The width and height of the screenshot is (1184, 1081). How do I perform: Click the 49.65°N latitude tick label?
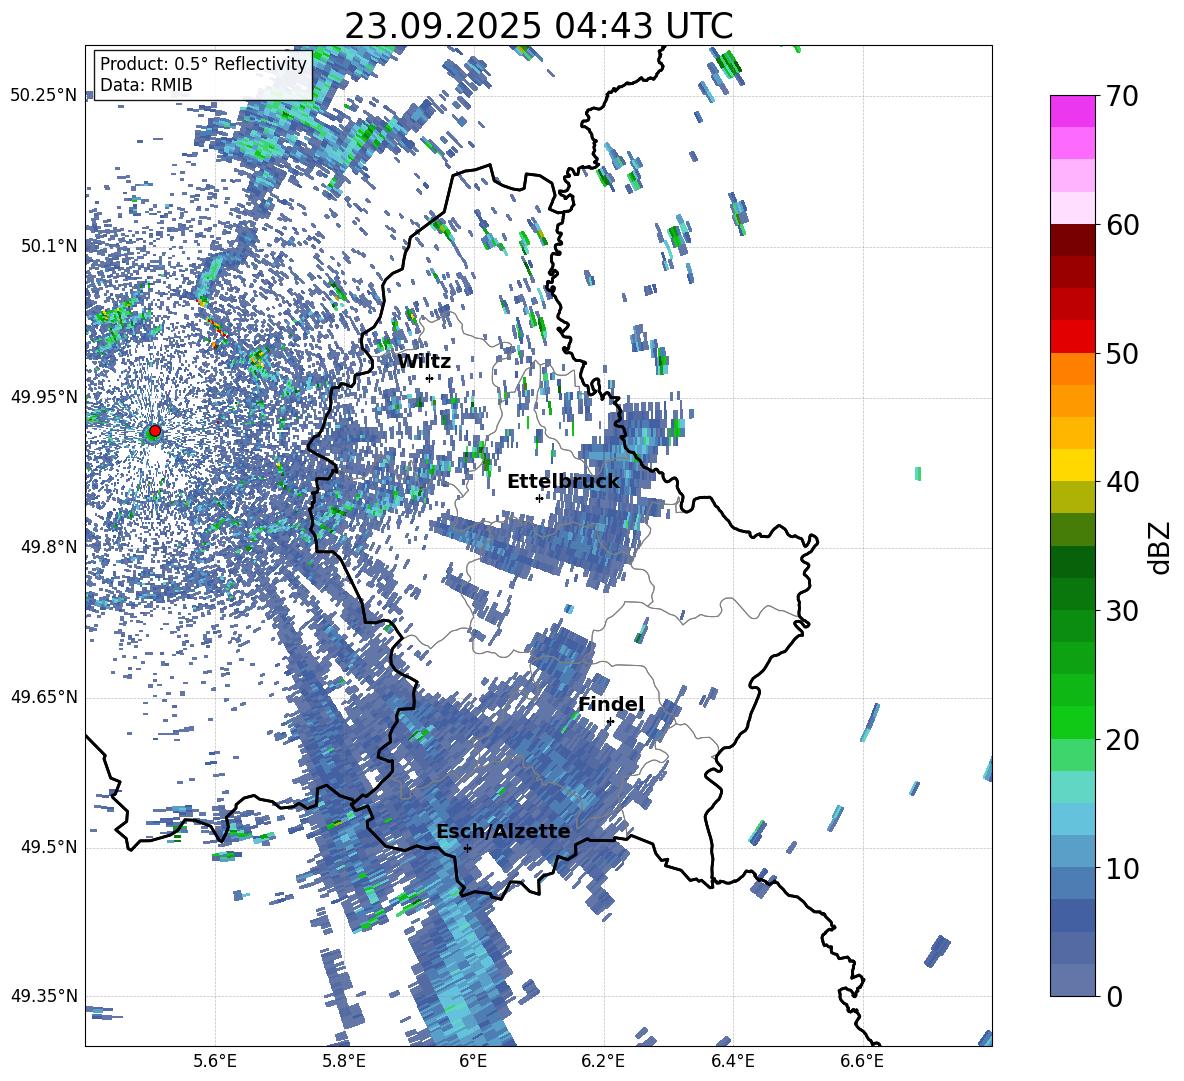(x=44, y=697)
